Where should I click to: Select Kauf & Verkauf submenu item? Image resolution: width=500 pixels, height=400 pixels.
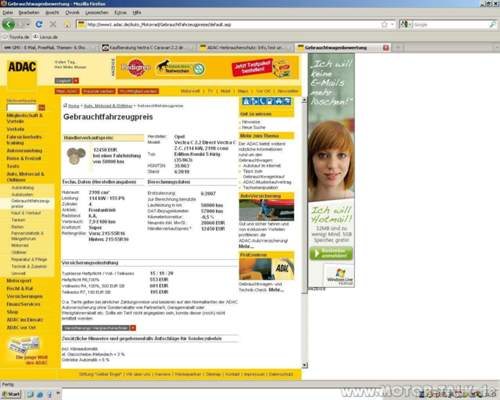[26, 213]
